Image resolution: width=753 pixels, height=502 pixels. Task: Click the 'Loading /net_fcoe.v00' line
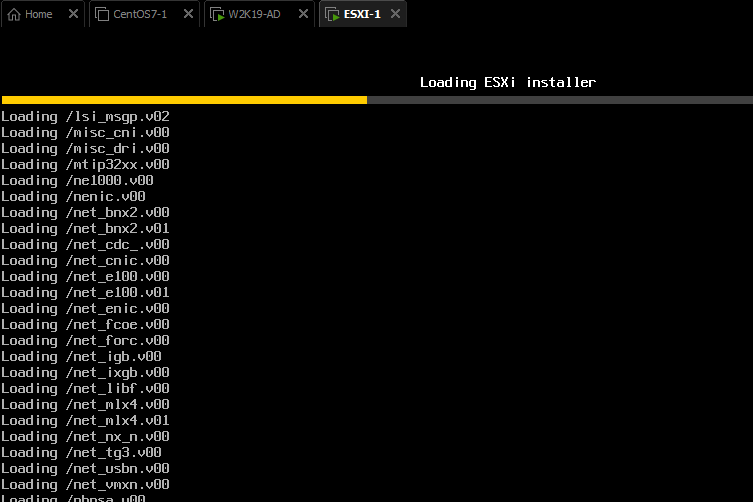(x=85, y=325)
